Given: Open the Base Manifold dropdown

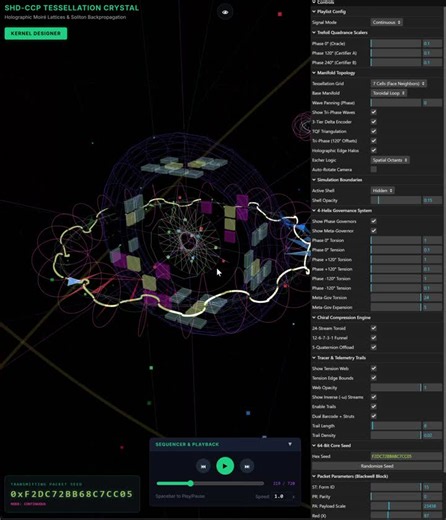Looking at the screenshot, I should click(389, 93).
